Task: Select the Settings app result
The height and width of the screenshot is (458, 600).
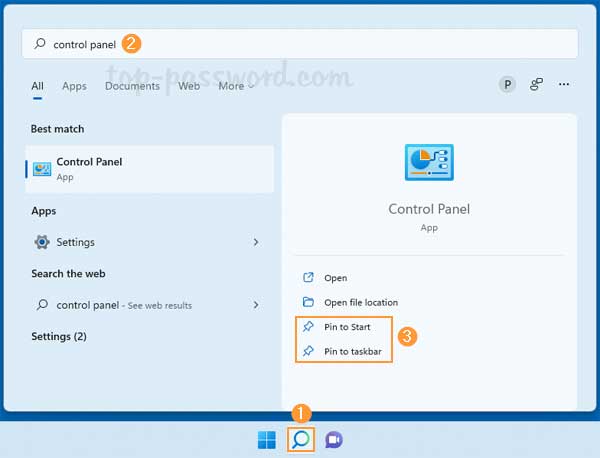Action: tap(150, 242)
